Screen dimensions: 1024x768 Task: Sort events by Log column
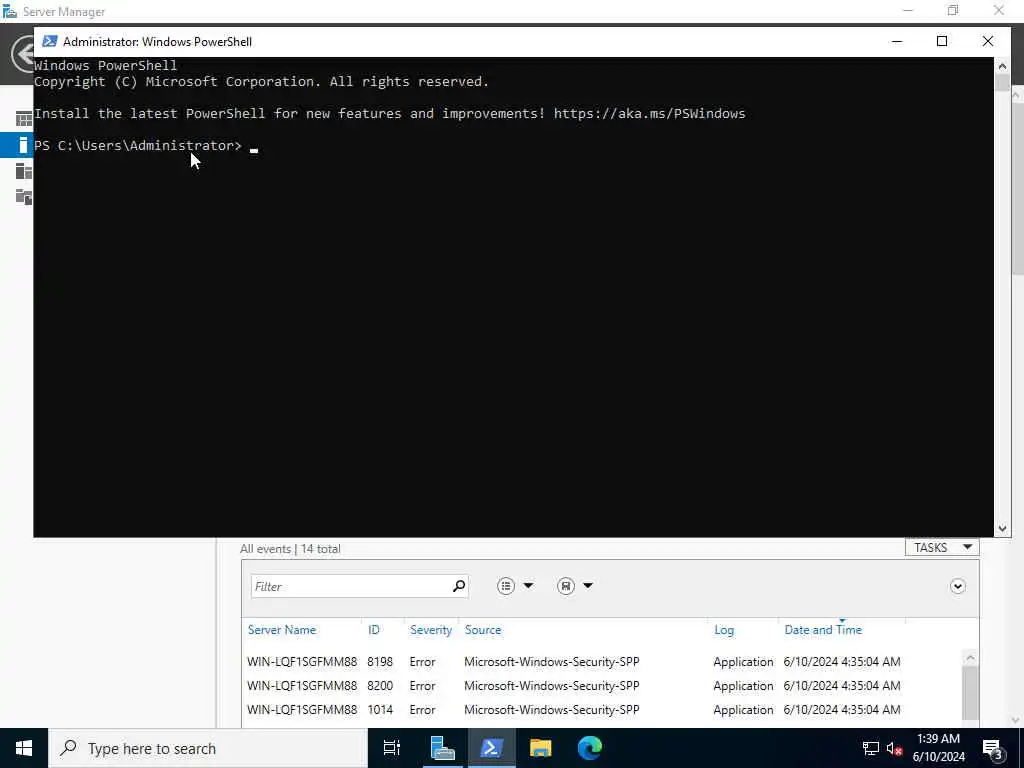coord(724,630)
